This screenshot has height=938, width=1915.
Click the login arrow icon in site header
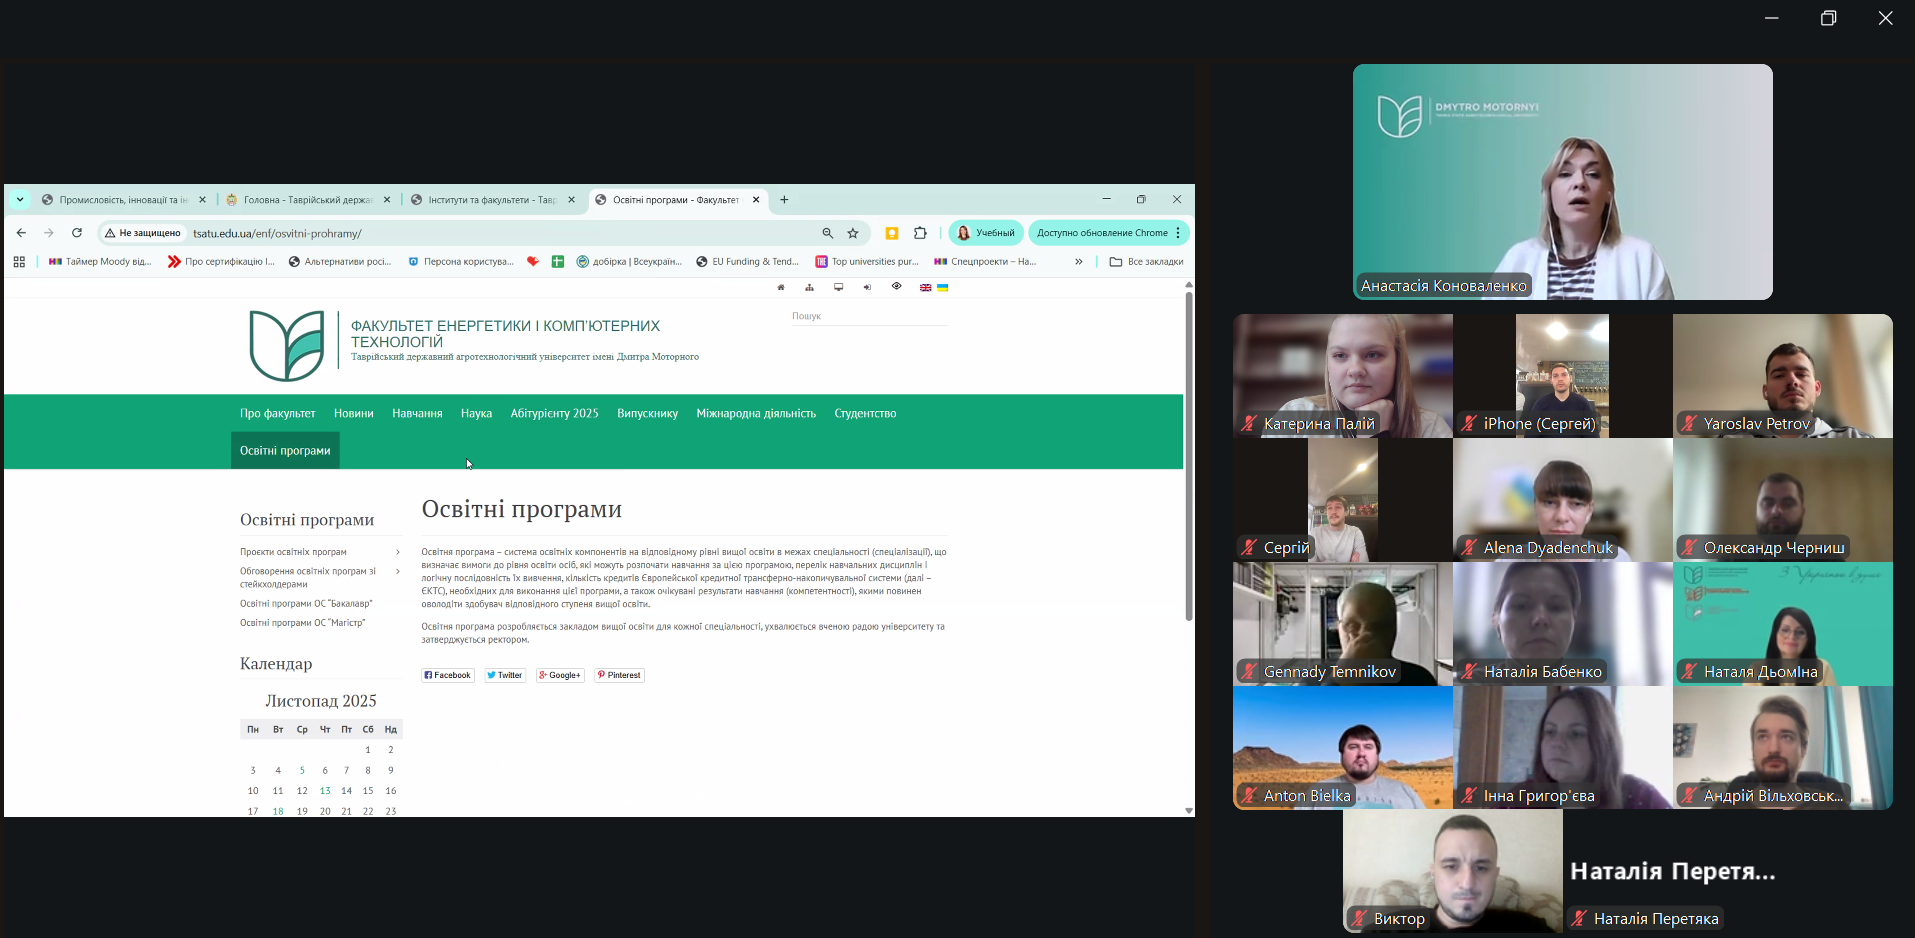point(867,288)
